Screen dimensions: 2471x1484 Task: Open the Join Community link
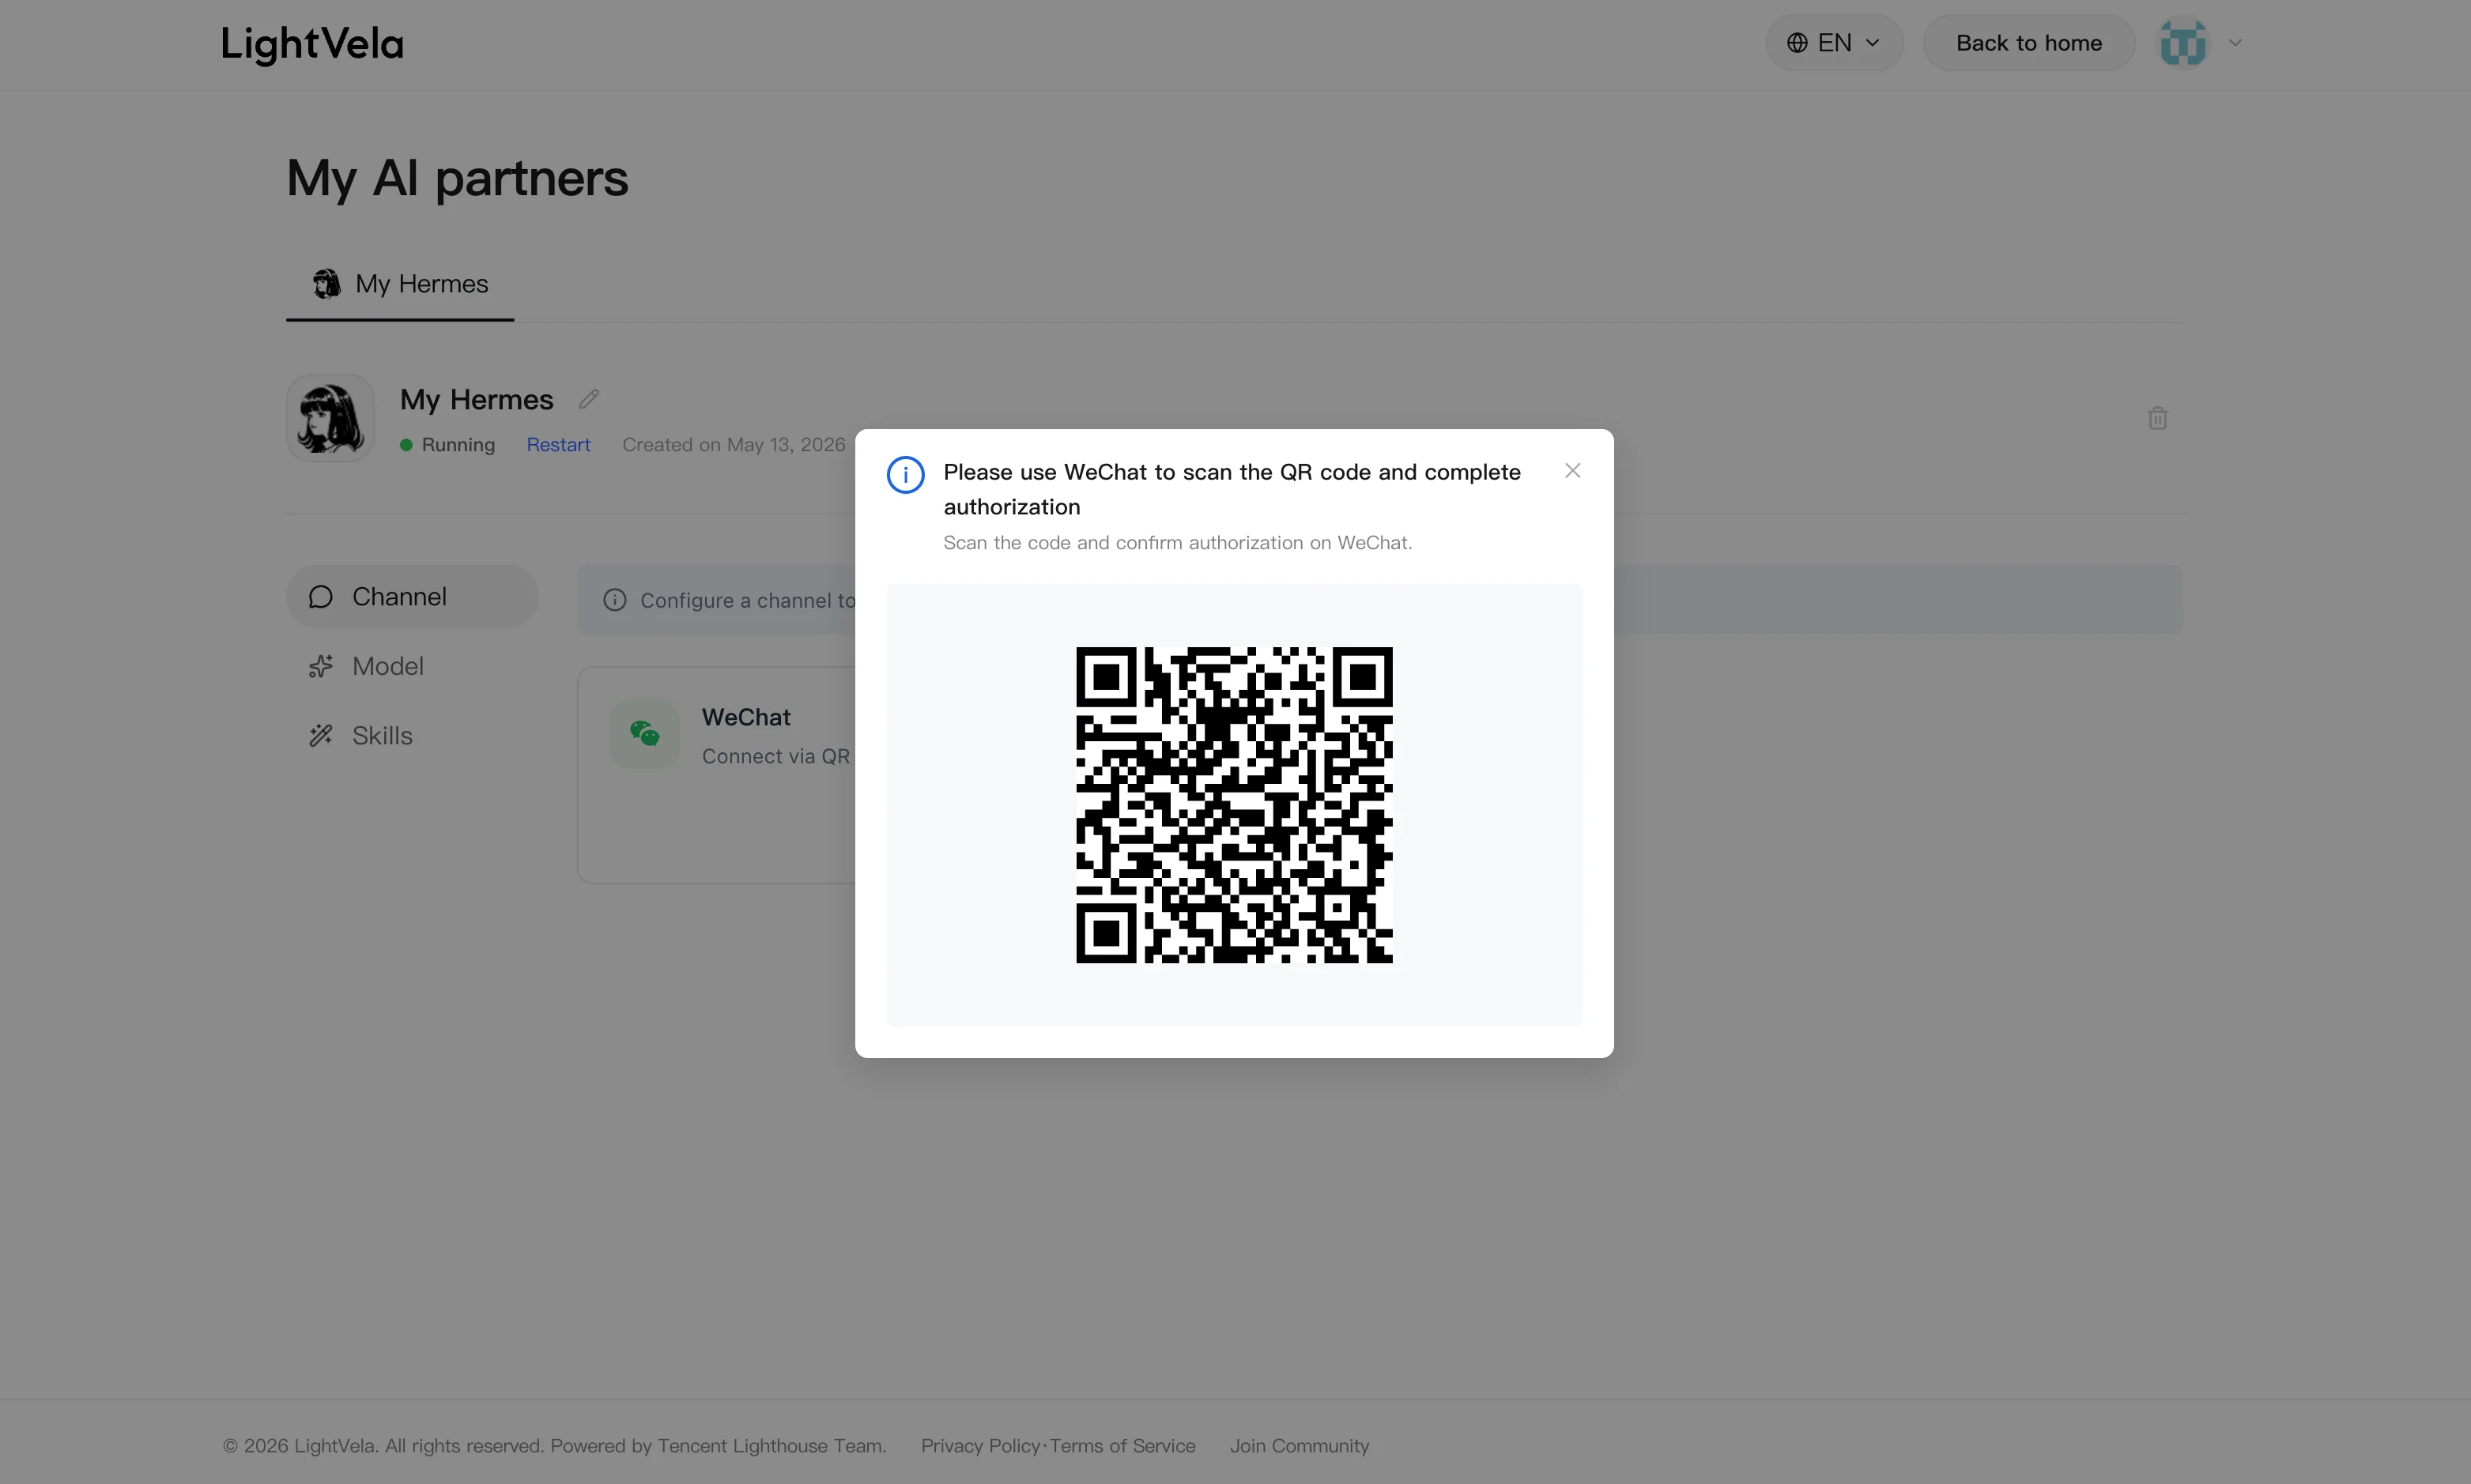(1299, 1446)
